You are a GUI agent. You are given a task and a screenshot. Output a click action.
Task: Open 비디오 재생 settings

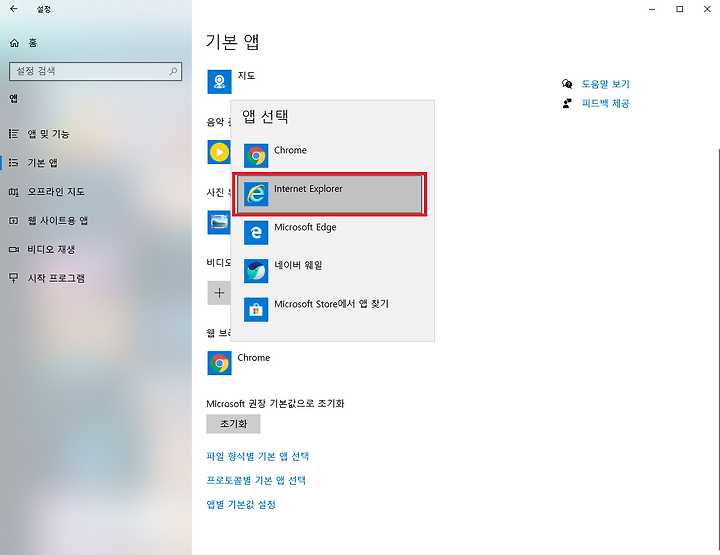point(42,249)
